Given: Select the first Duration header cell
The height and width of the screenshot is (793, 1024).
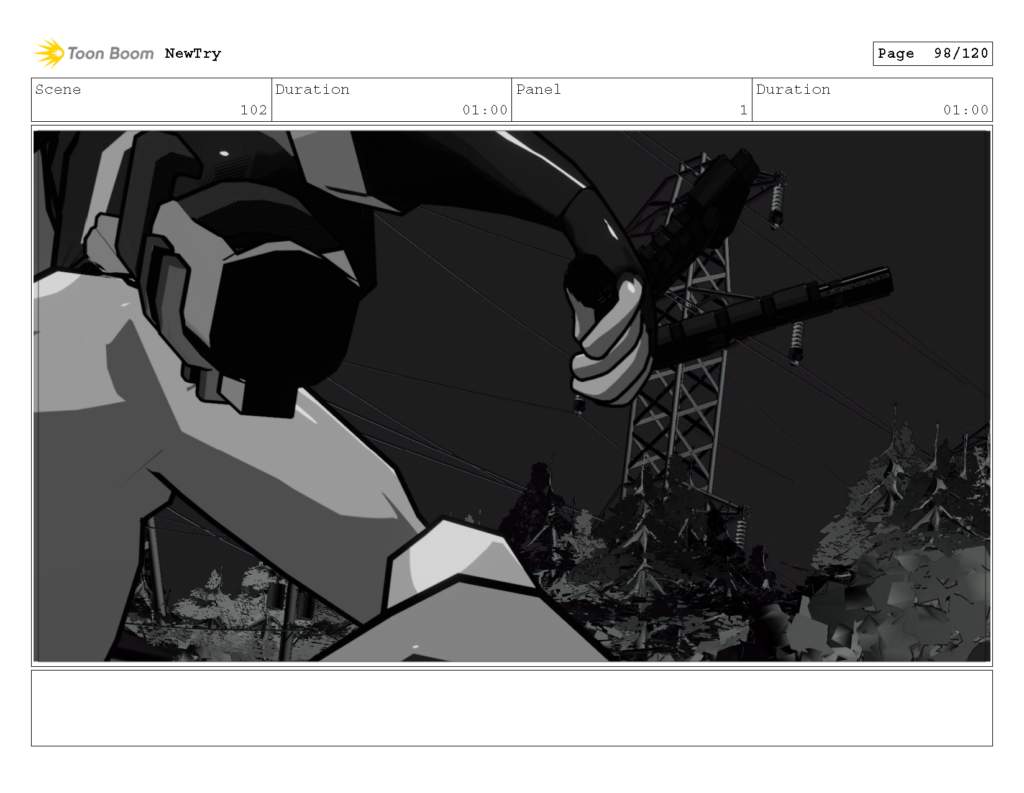Looking at the screenshot, I should (314, 90).
